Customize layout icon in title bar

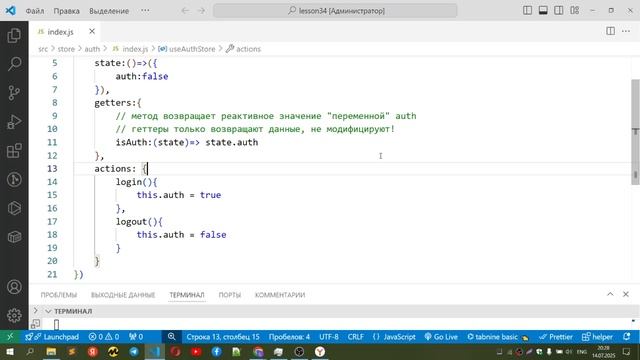tap(575, 11)
